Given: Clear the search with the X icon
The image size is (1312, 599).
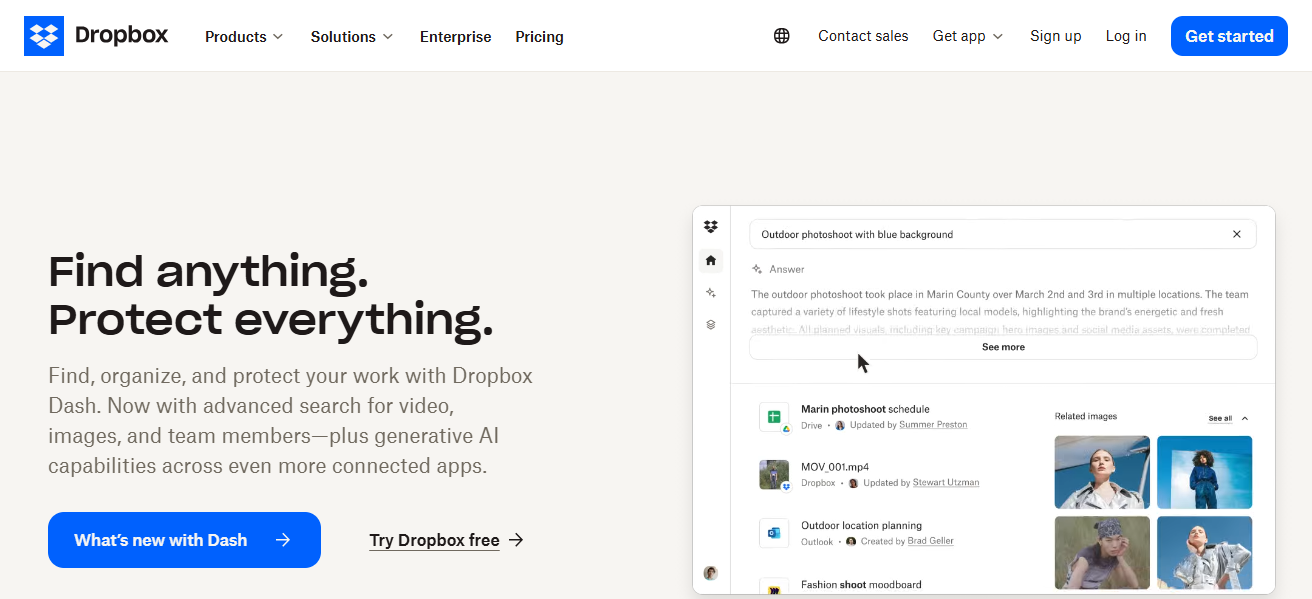Looking at the screenshot, I should (1237, 234).
